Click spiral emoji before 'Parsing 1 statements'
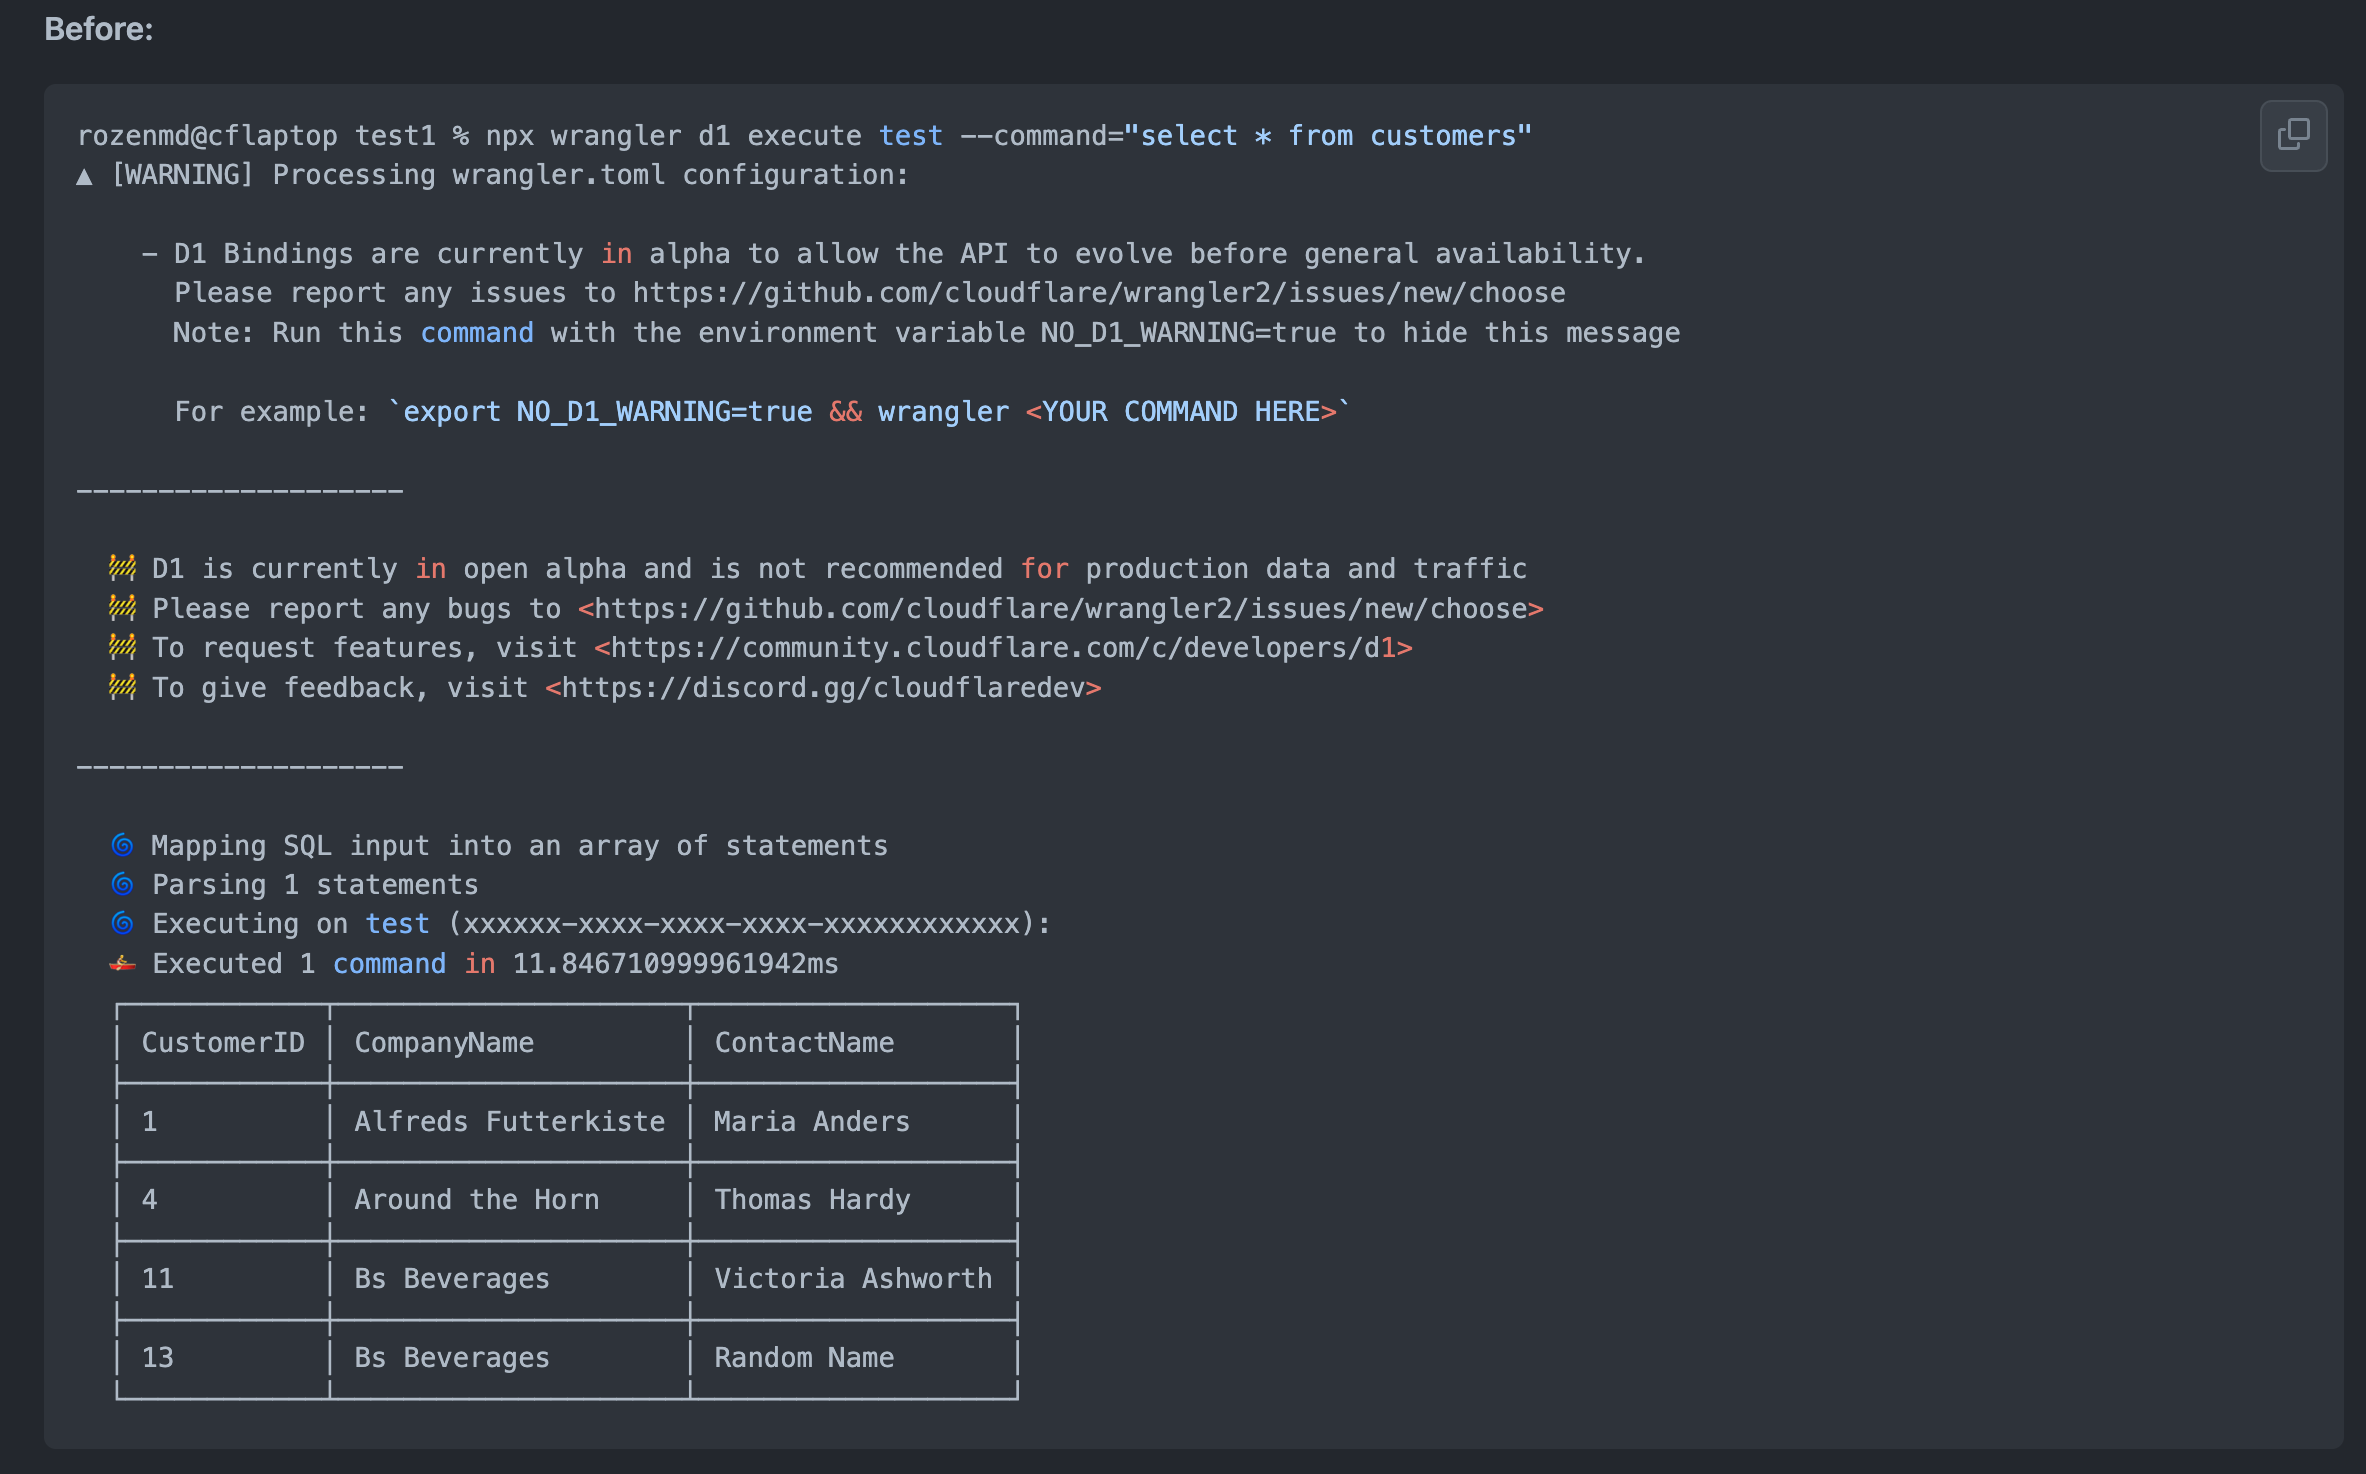The image size is (2366, 1474). (122, 884)
